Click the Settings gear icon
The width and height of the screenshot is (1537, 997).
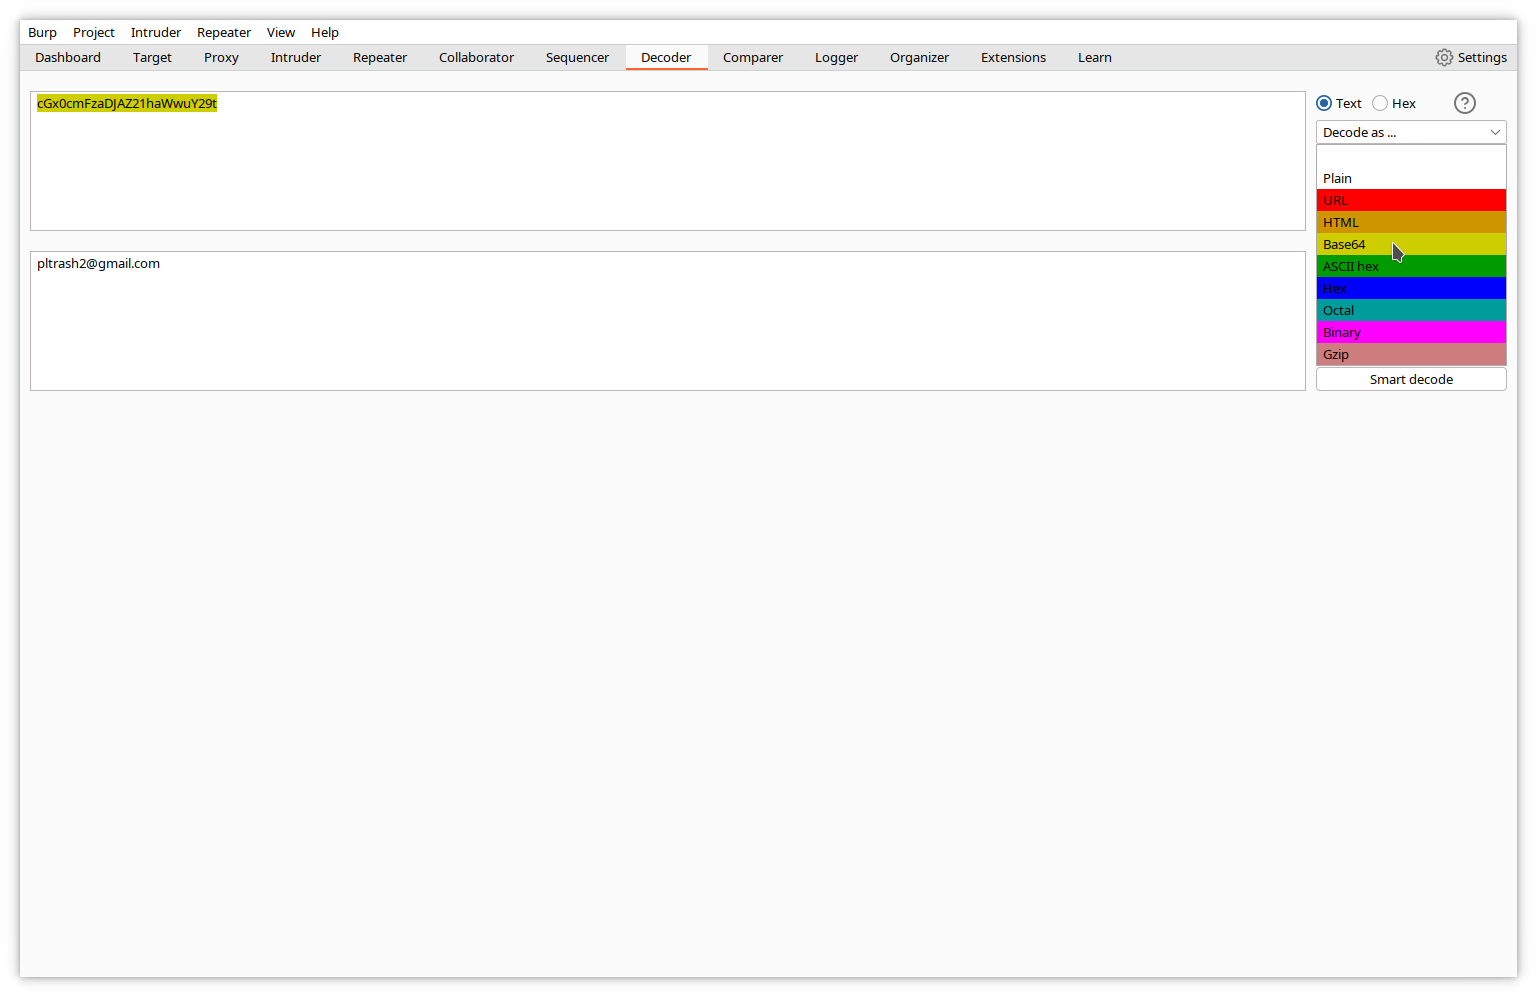(1444, 58)
